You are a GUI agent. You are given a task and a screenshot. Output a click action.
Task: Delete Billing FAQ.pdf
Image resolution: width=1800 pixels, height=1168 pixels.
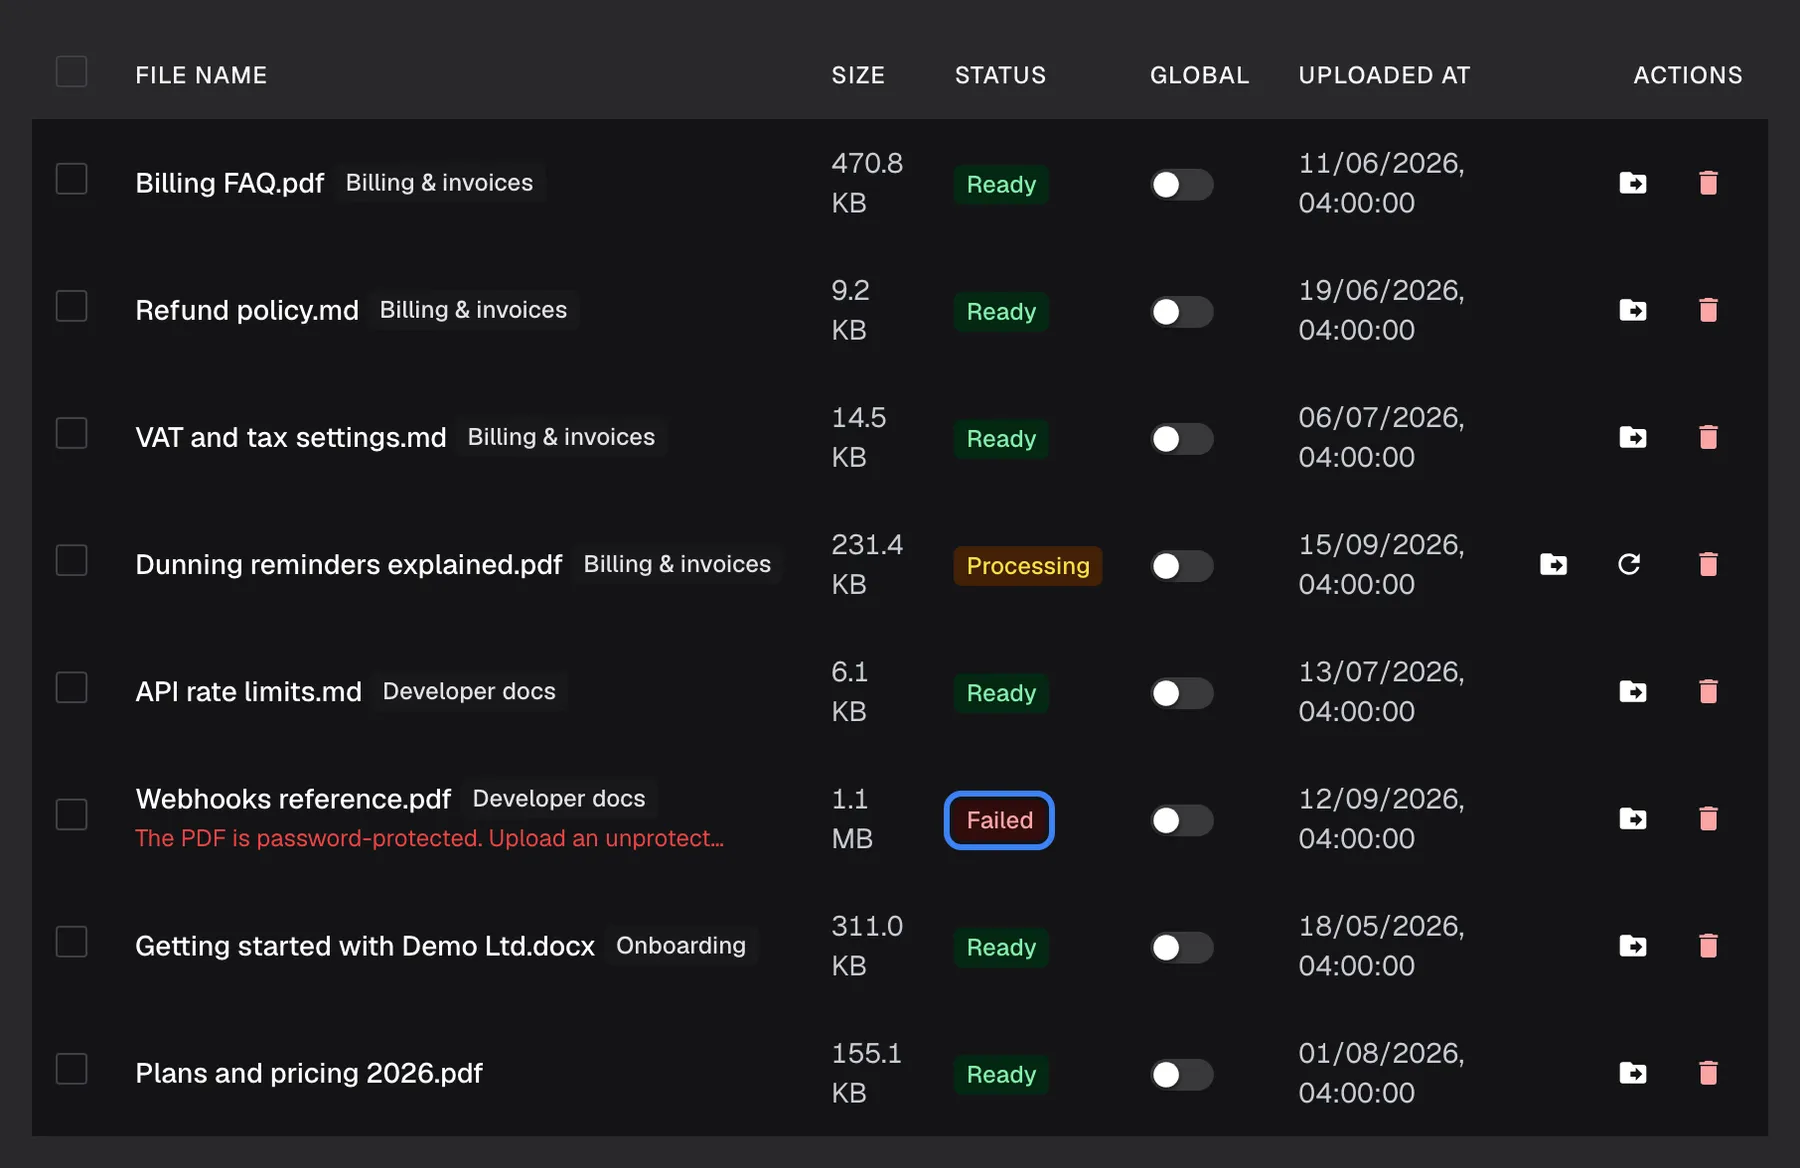[x=1708, y=183]
